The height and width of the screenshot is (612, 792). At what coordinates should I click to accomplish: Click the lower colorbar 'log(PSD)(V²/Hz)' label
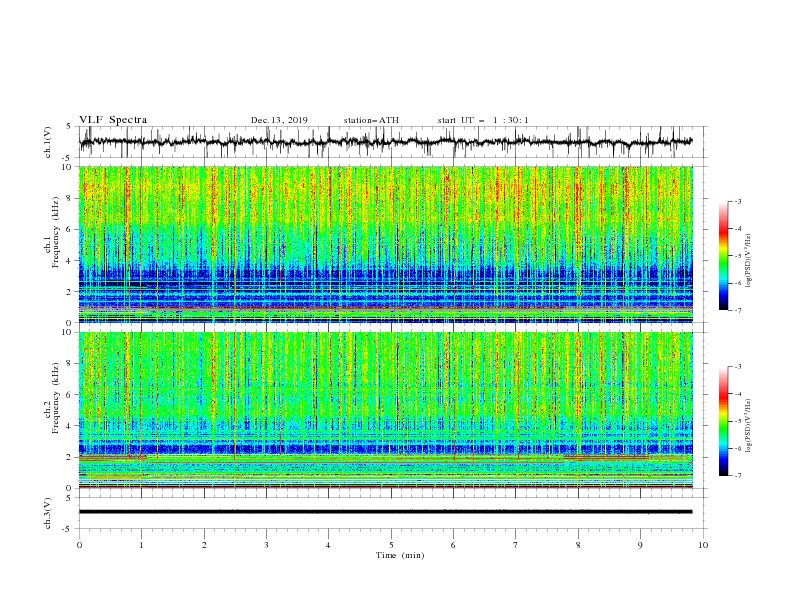tap(748, 426)
